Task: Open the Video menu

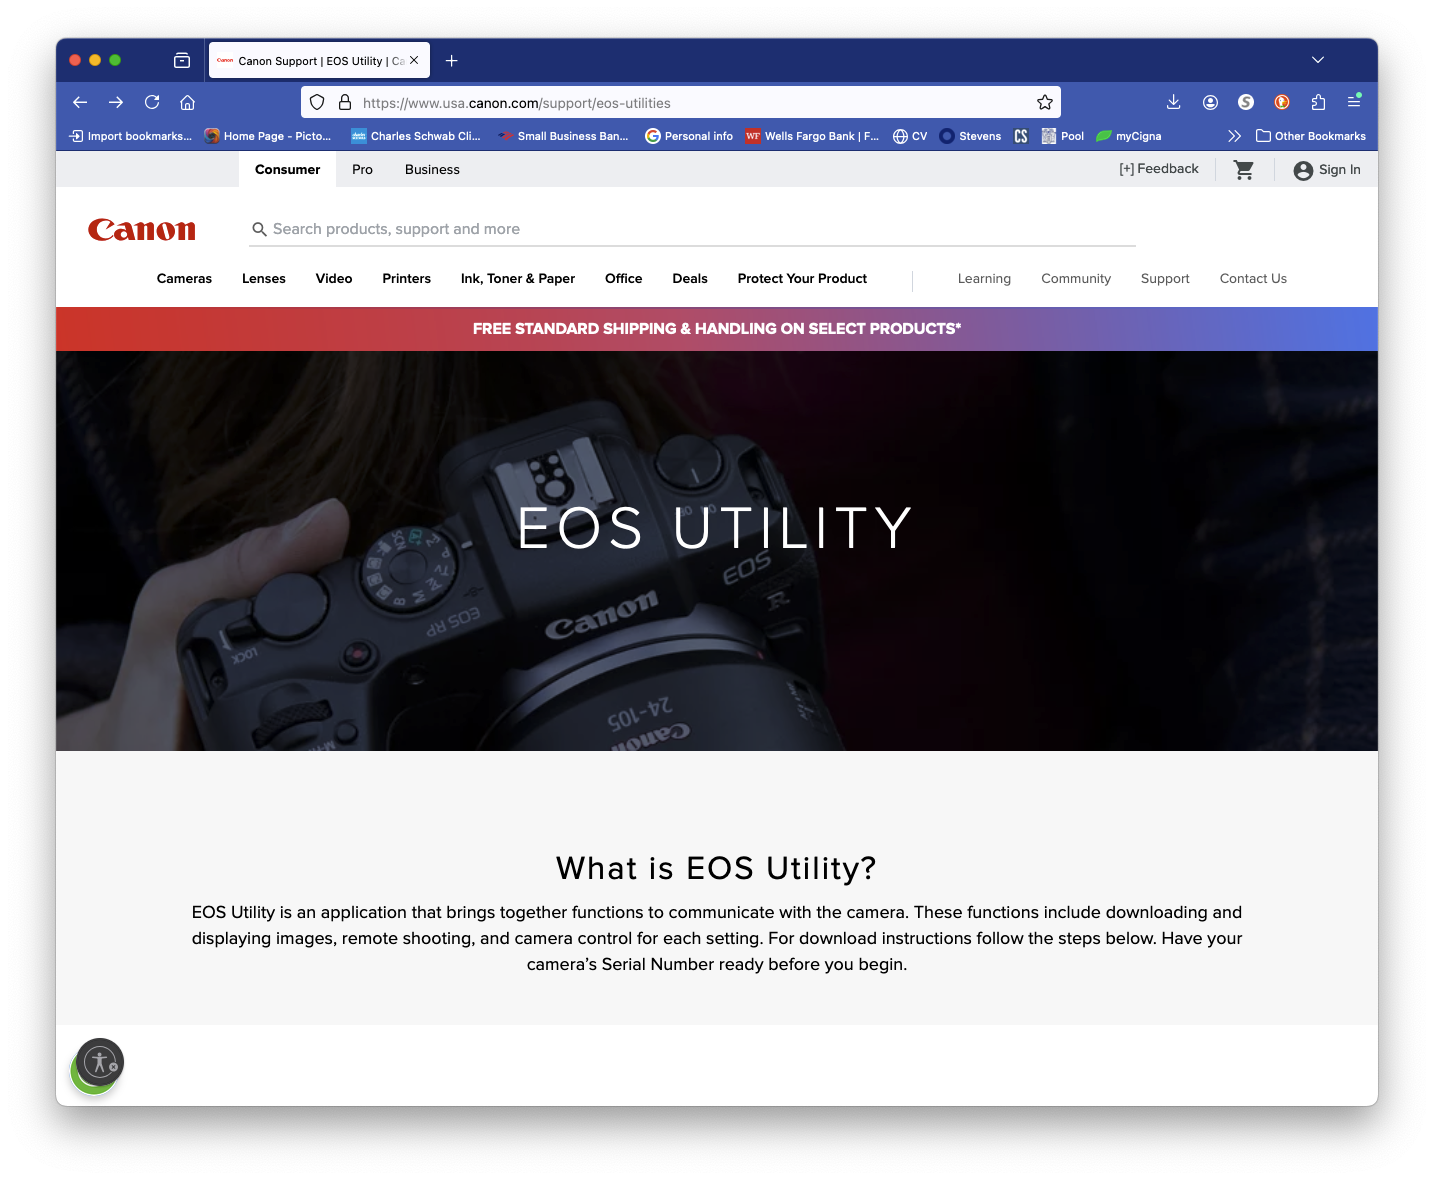Action: (334, 279)
